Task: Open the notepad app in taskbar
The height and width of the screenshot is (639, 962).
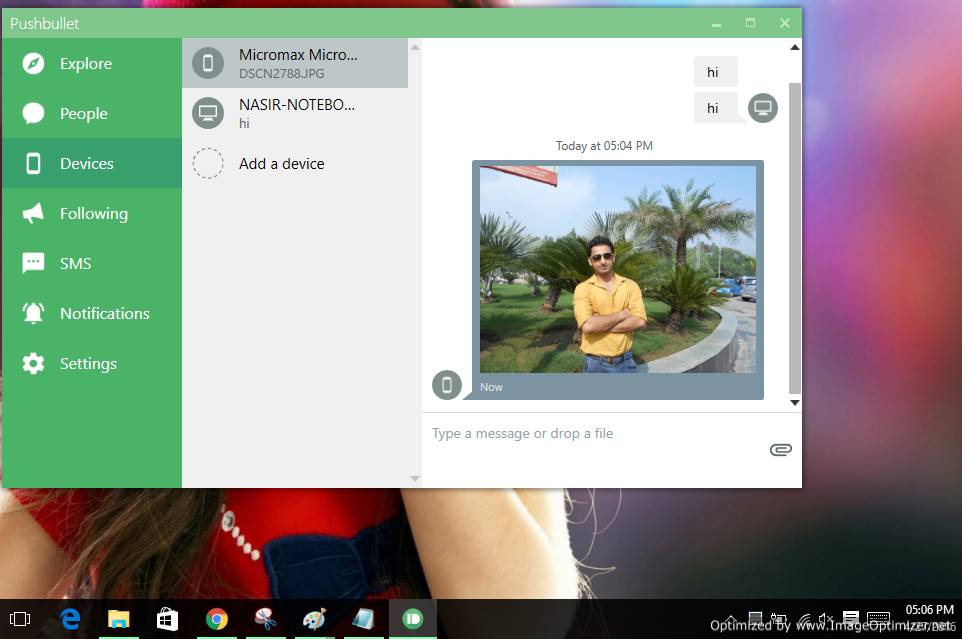Action: (x=363, y=619)
